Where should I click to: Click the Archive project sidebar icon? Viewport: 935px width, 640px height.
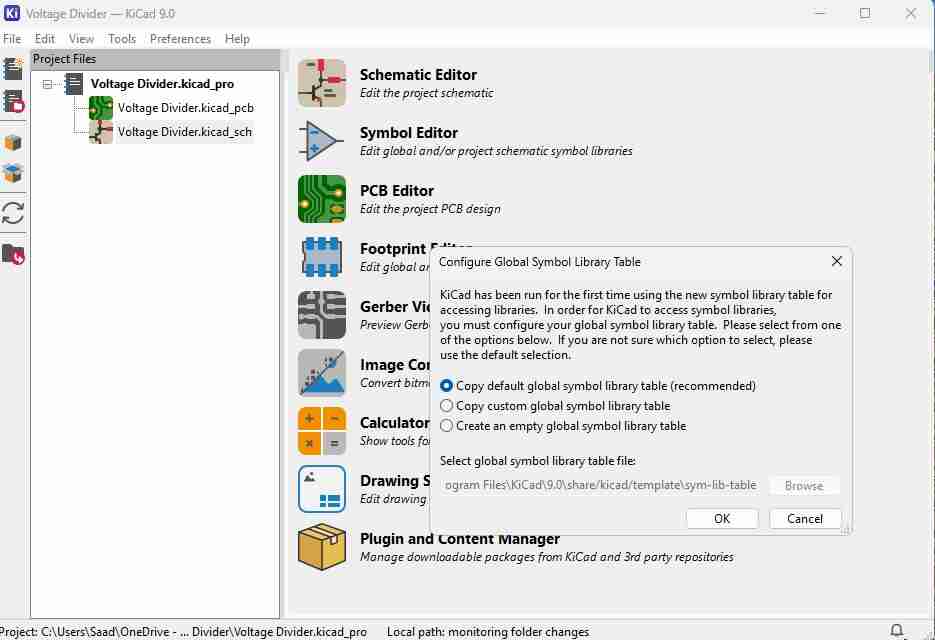click(x=13, y=143)
